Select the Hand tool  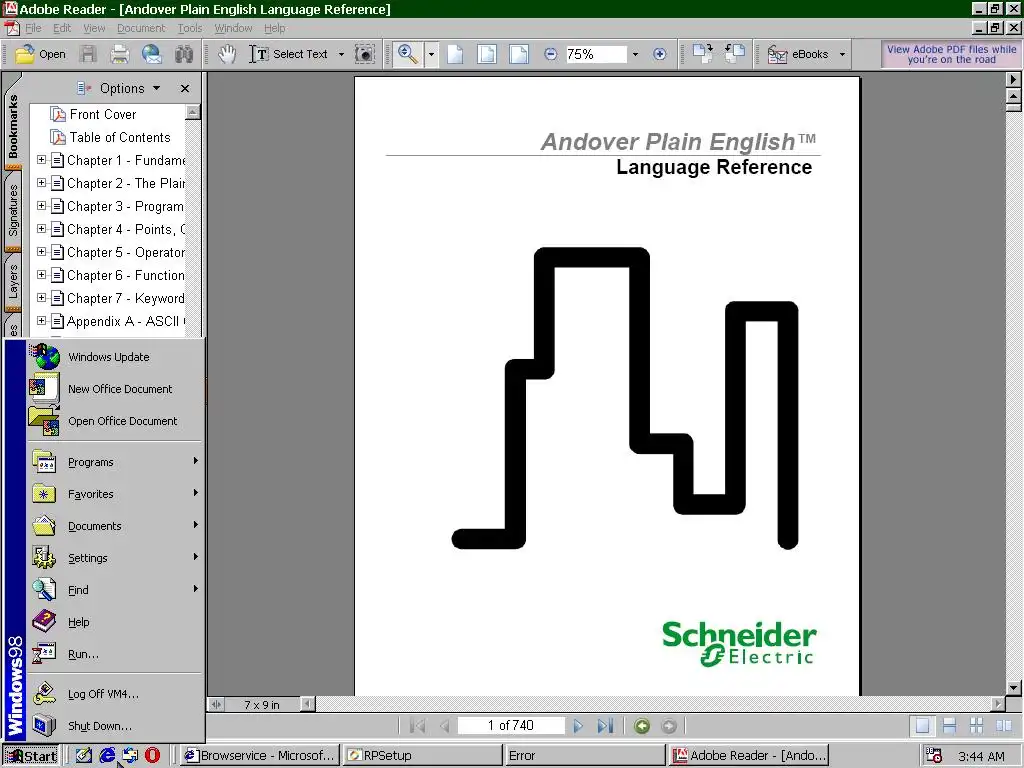227,54
